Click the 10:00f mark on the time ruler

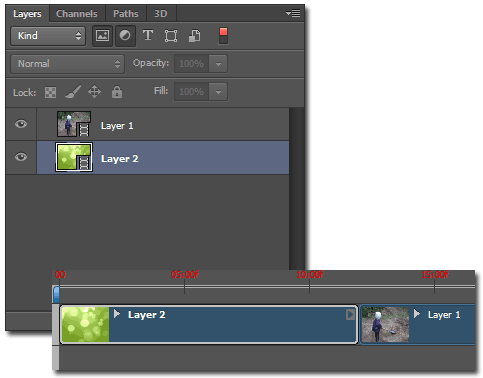click(310, 275)
